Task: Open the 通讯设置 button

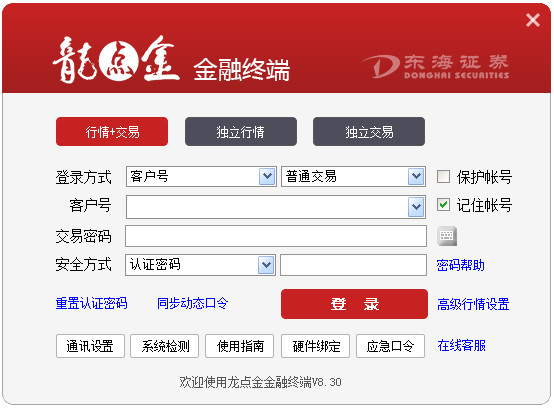Action: coord(90,346)
